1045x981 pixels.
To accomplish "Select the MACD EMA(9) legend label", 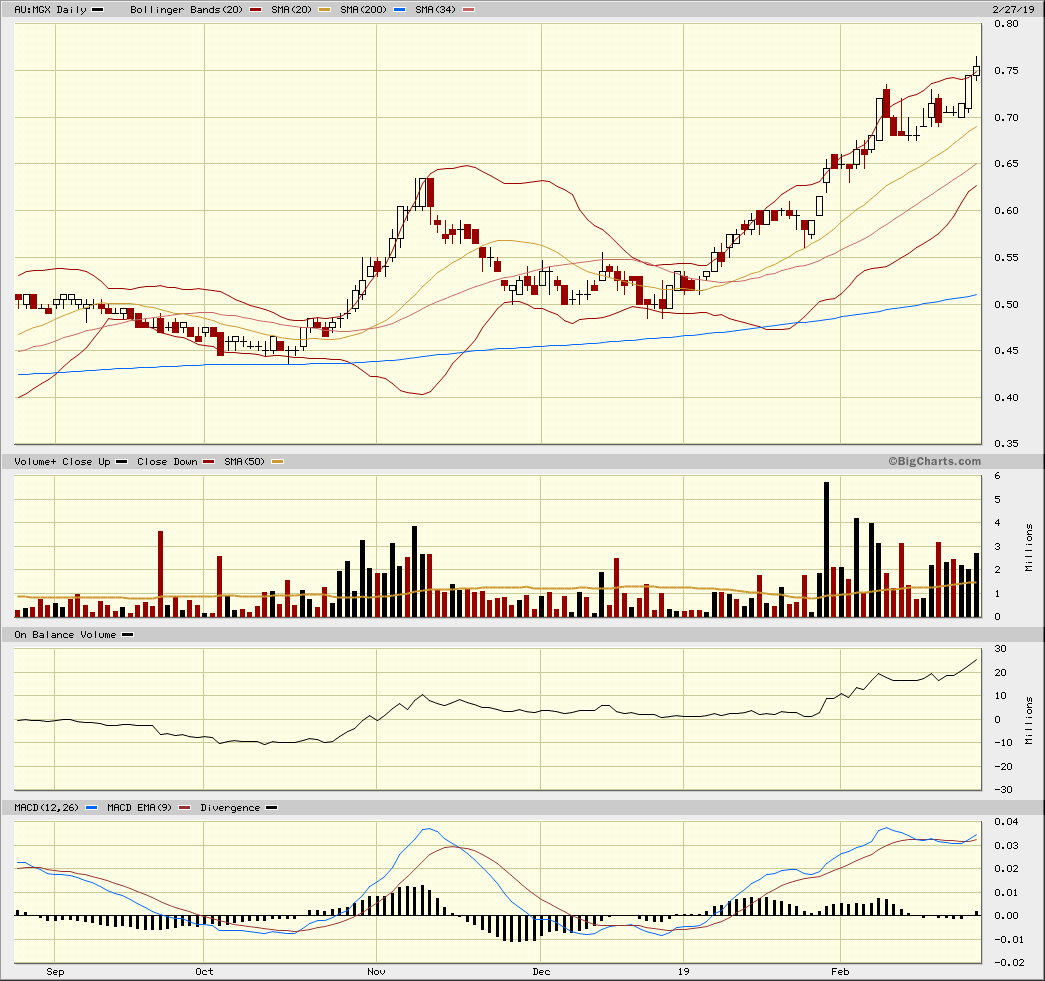I will [139, 808].
